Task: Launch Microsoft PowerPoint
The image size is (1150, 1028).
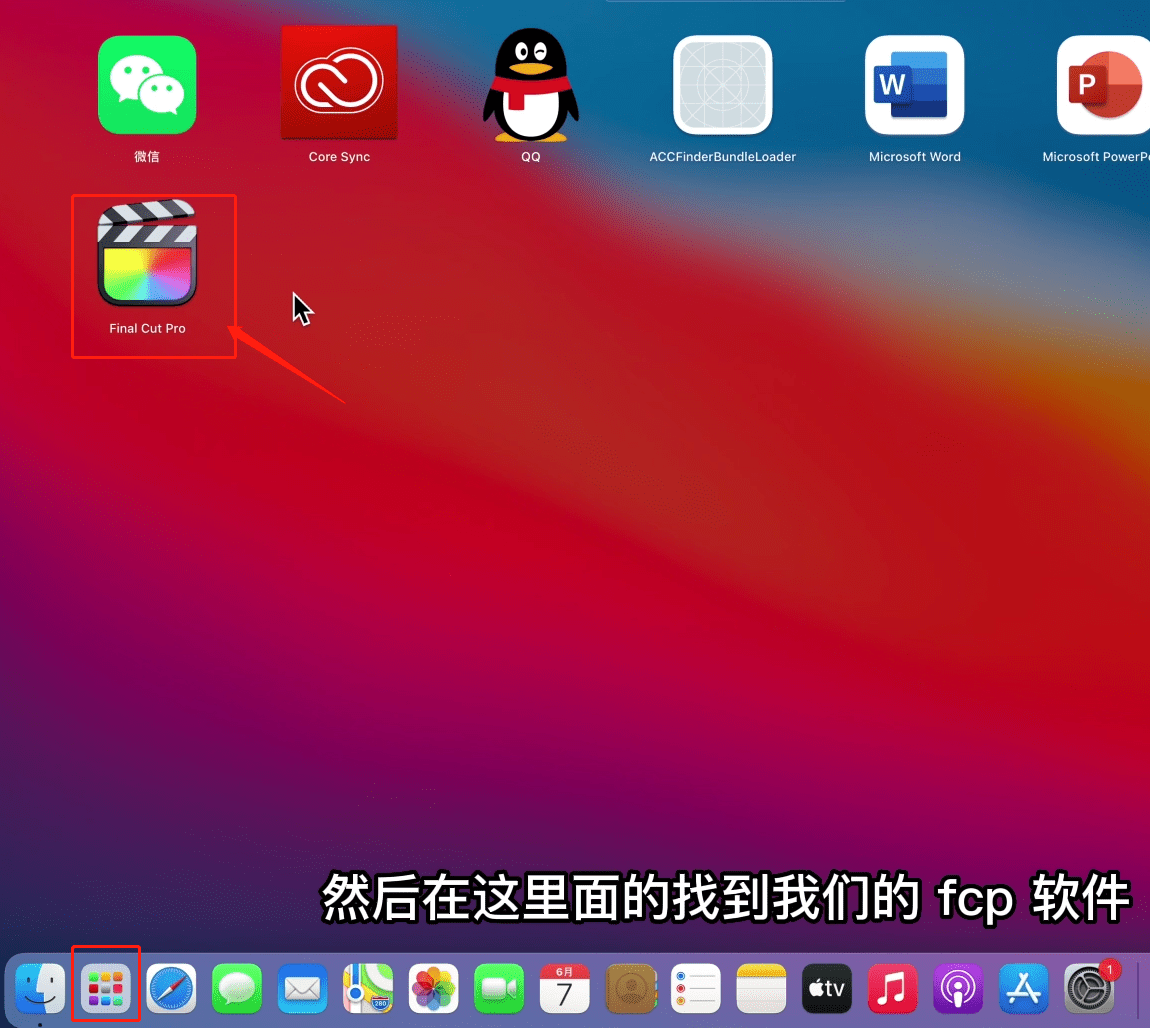Action: point(1103,85)
